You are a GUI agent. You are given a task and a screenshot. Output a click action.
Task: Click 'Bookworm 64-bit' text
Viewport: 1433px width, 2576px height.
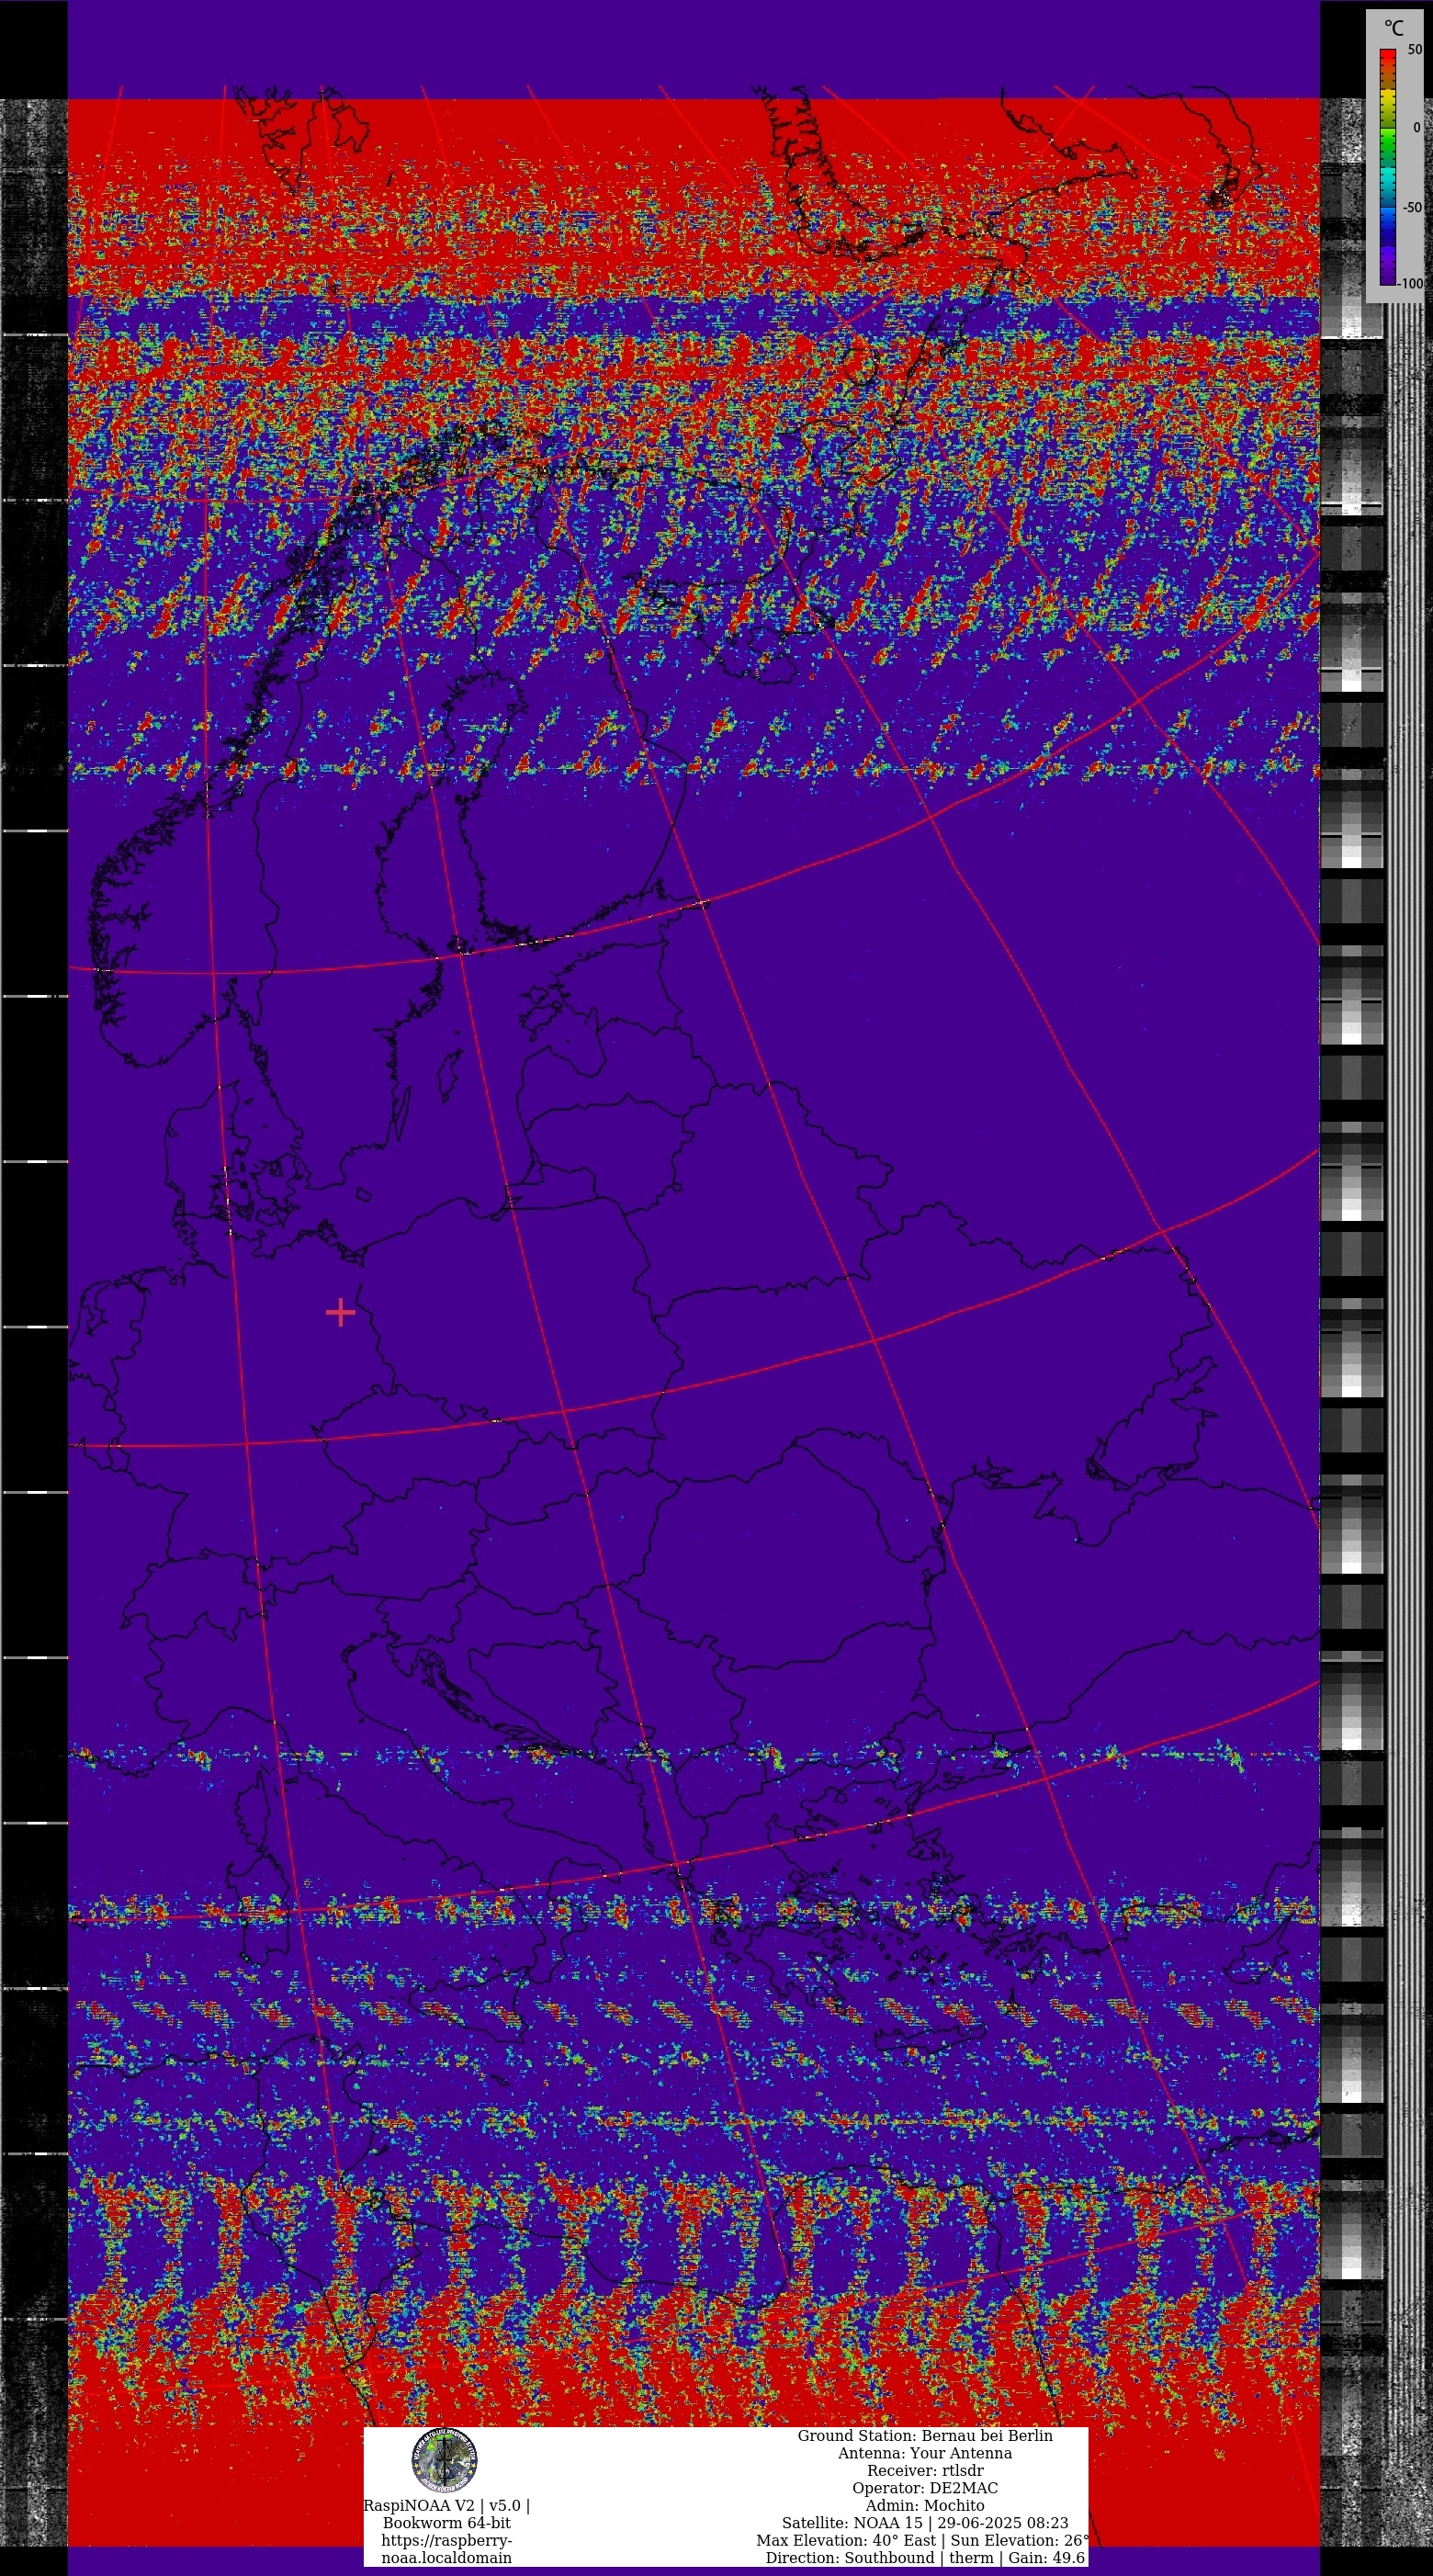click(x=446, y=2523)
